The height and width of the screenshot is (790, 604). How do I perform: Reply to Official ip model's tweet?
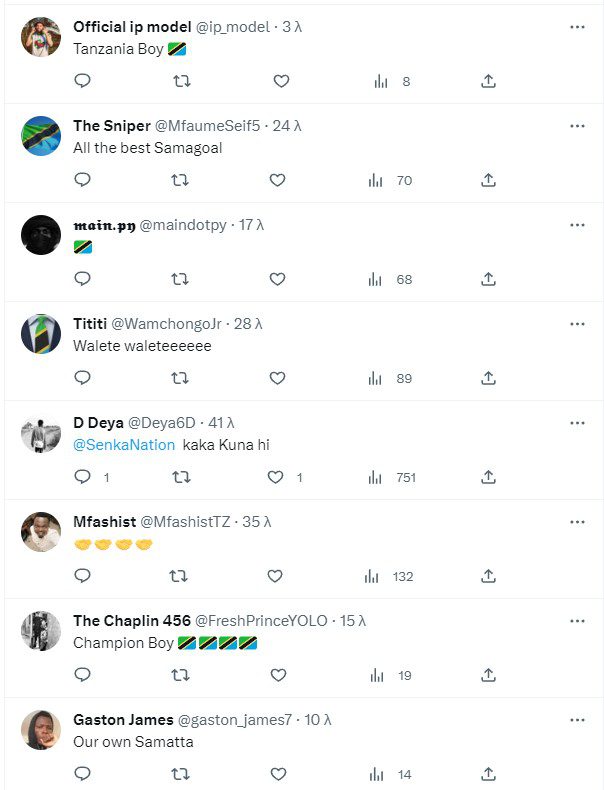click(83, 82)
